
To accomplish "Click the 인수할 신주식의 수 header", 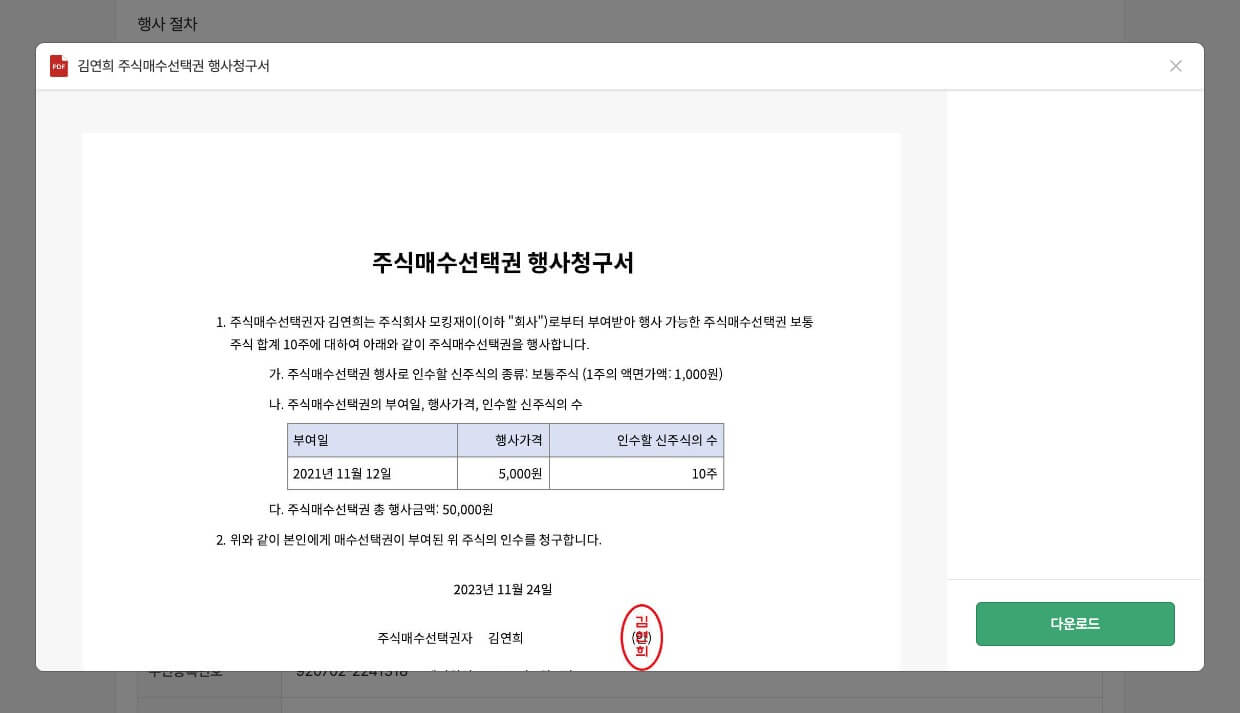I will pos(637,440).
